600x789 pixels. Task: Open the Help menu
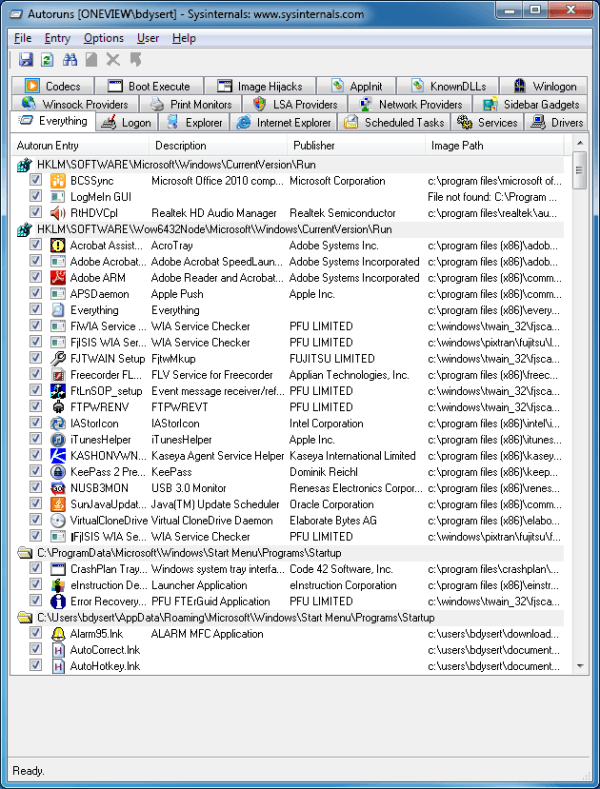pos(184,38)
